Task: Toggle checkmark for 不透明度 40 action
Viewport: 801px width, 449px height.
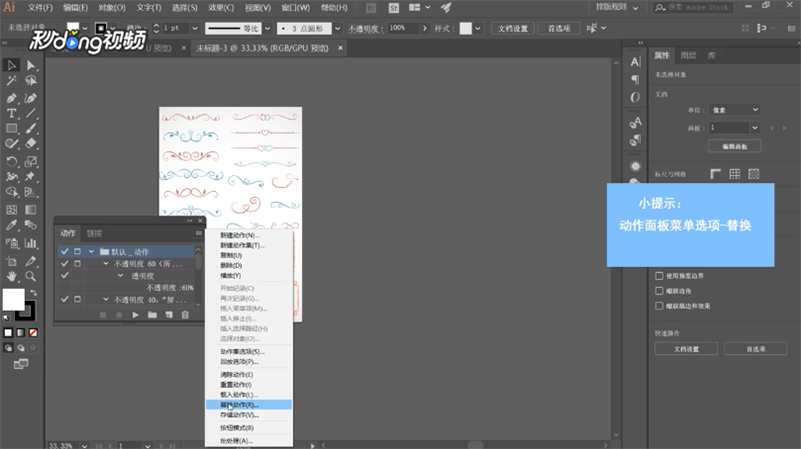Action: point(64,299)
